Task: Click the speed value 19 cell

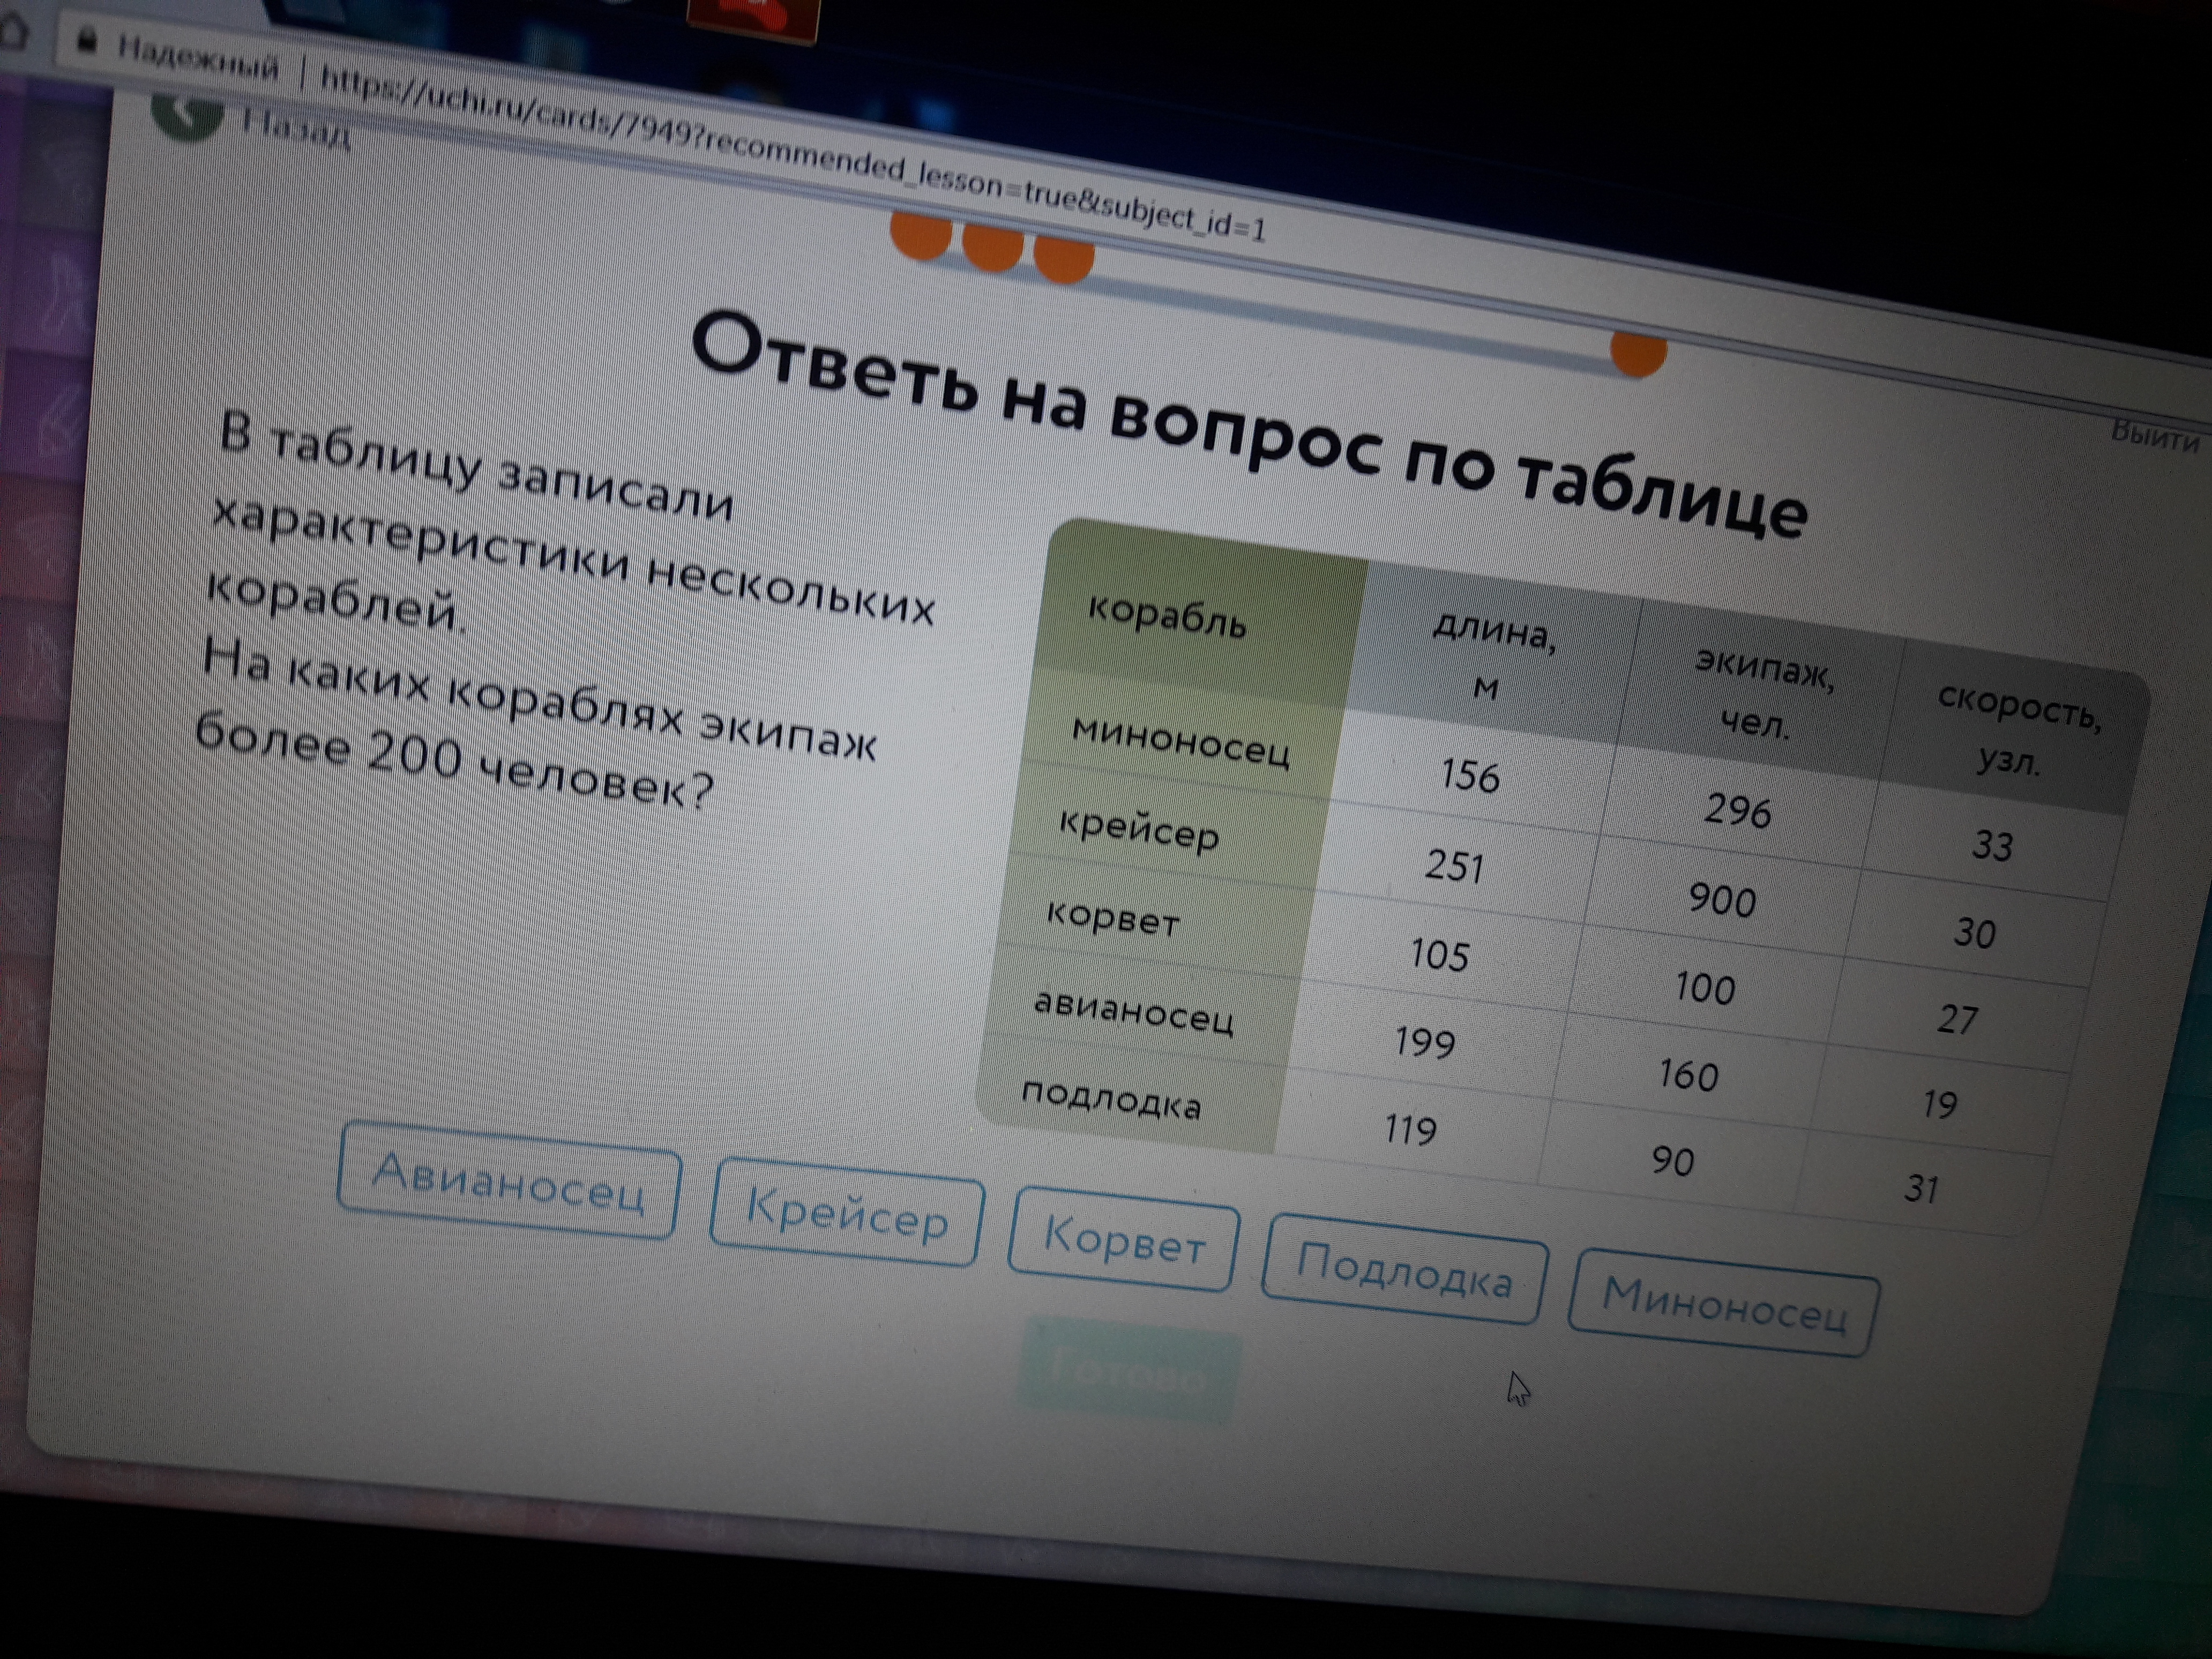Action: pos(1939,1104)
